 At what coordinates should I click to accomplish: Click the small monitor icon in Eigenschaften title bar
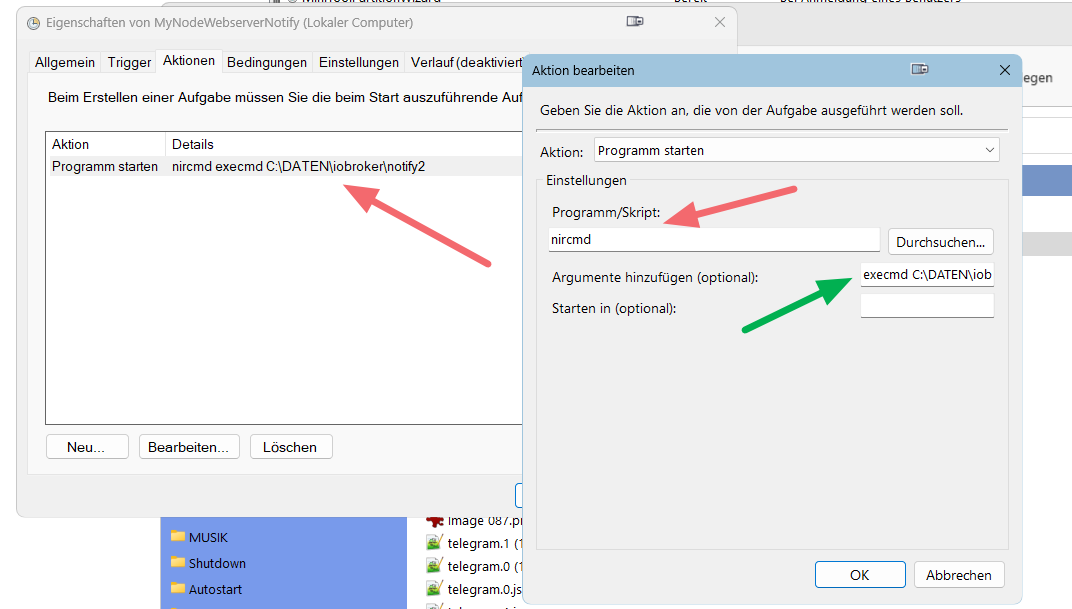[x=635, y=21]
